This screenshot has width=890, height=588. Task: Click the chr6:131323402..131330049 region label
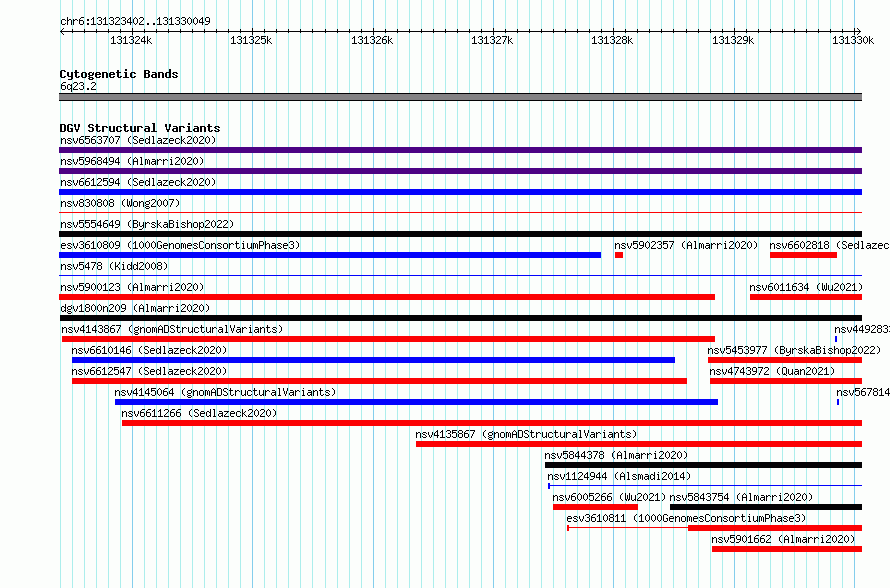pos(135,21)
